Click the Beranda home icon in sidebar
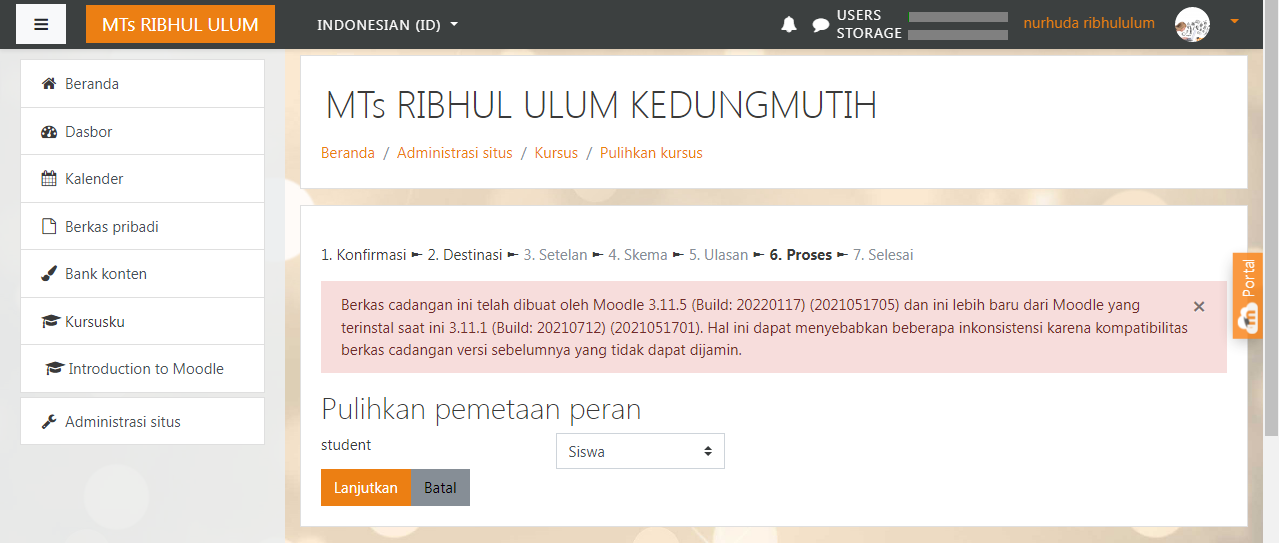1279x543 pixels. tap(49, 84)
